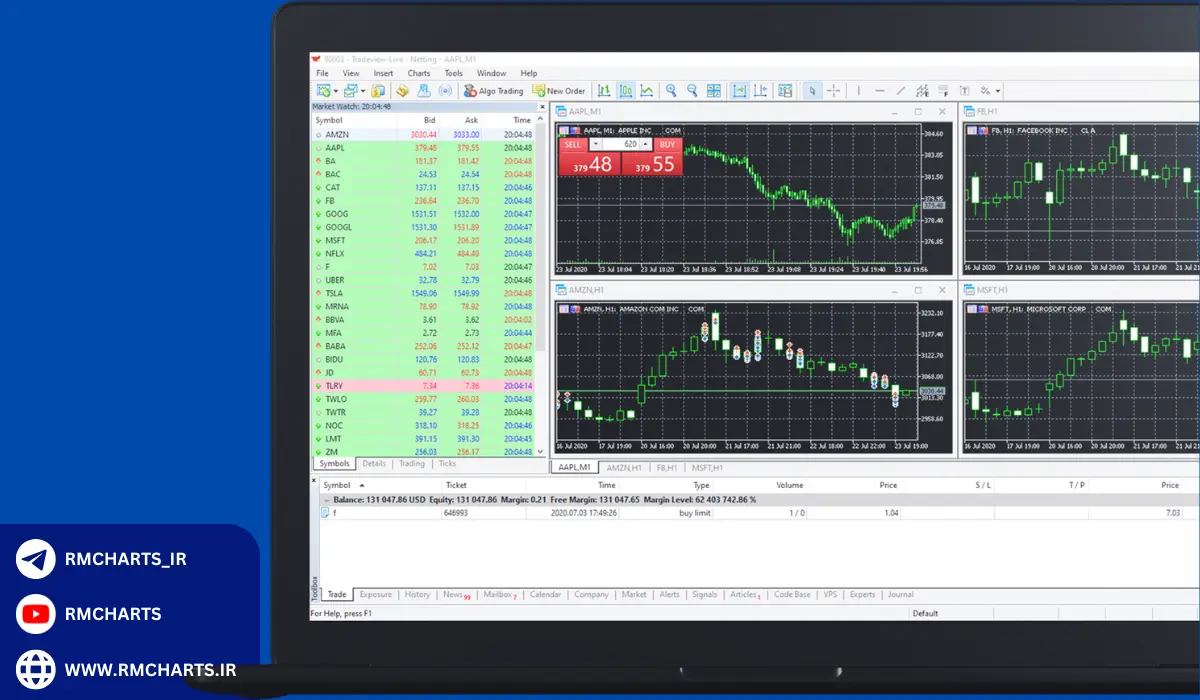This screenshot has width=1200, height=700.
Task: Open the new chart dropdown arrow
Action: 335,91
